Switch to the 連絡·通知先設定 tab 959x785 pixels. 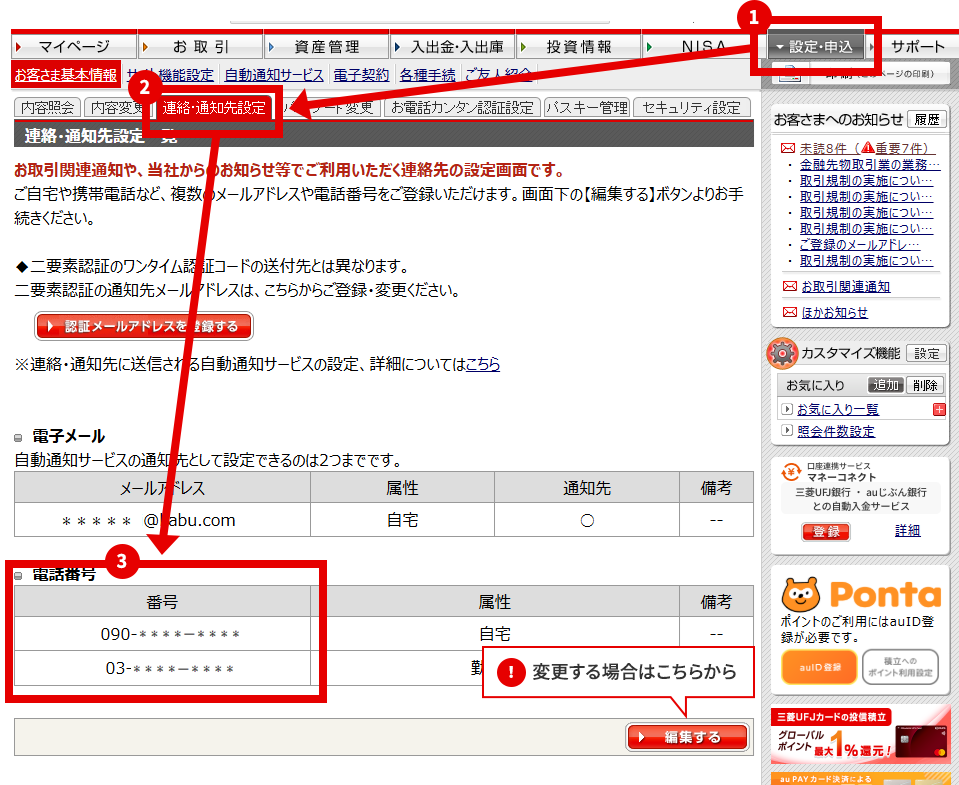(213, 108)
